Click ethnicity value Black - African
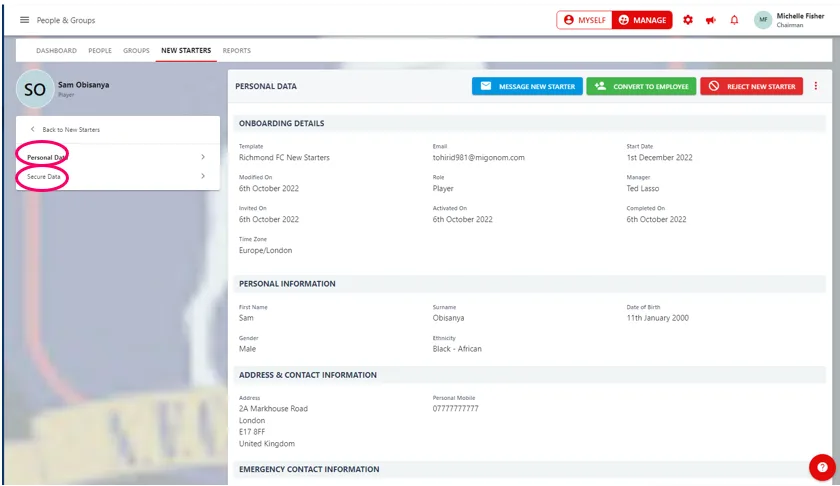840x486 pixels. (x=457, y=349)
